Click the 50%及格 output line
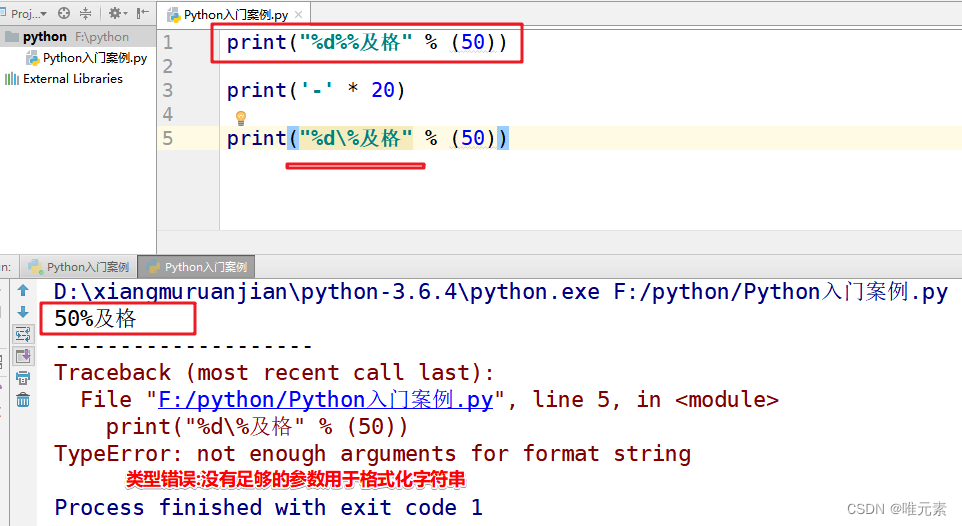 (95, 318)
